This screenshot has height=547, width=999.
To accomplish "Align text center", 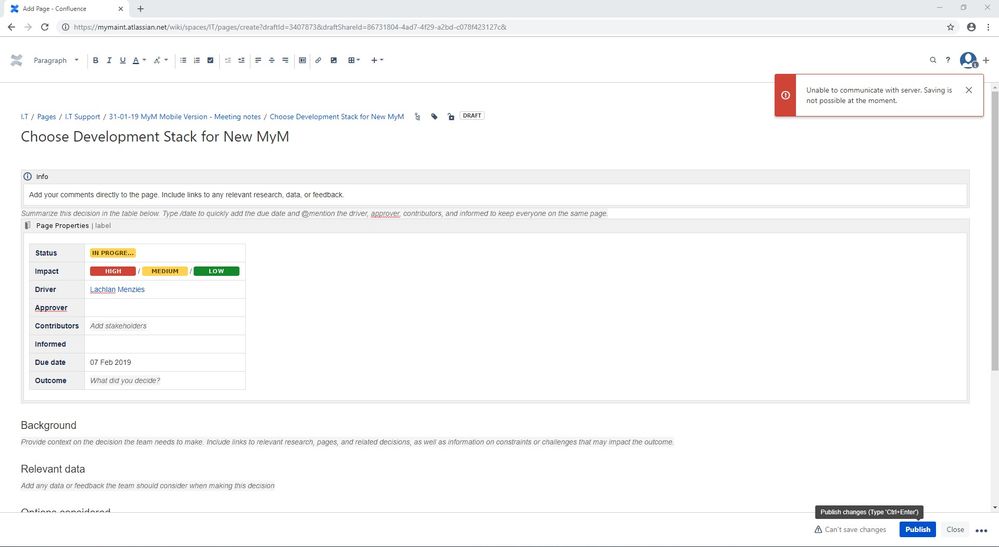I will 271,60.
